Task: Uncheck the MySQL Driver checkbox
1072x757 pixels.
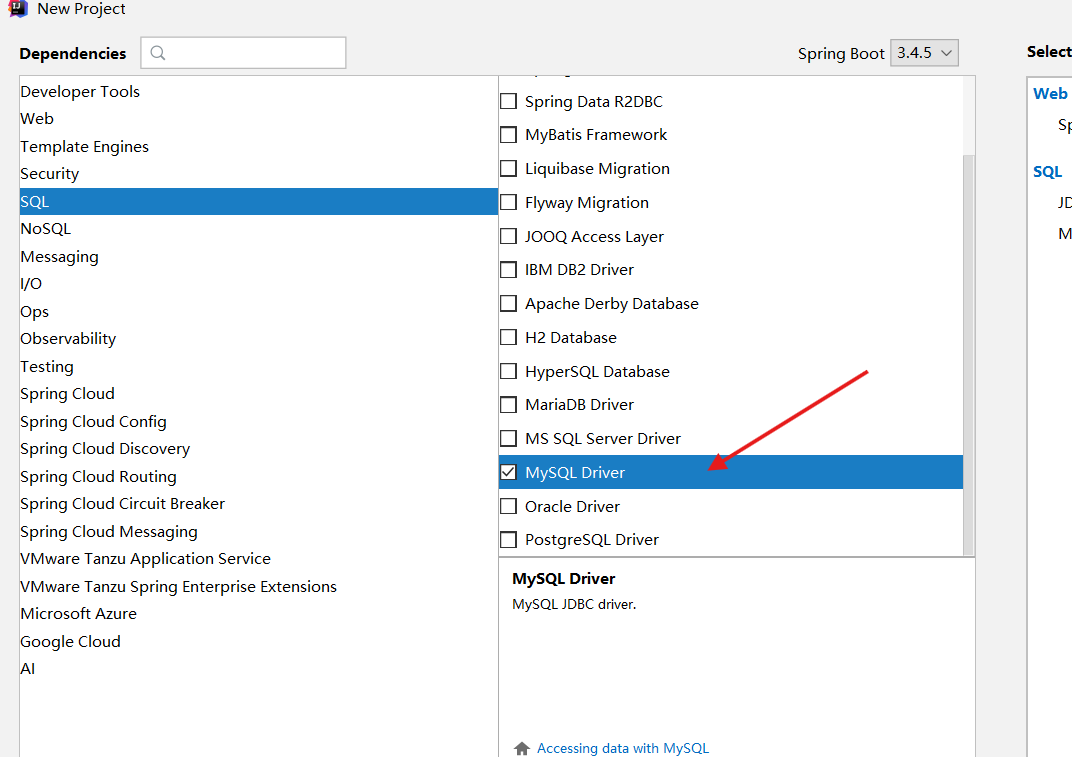Action: pyautogui.click(x=509, y=472)
